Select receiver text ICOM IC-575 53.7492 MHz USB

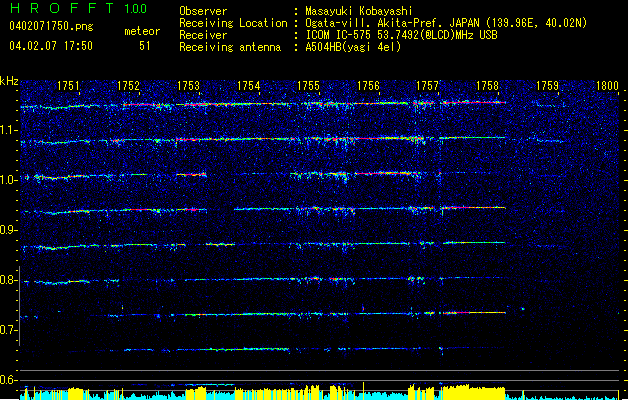pyautogui.click(x=401, y=35)
